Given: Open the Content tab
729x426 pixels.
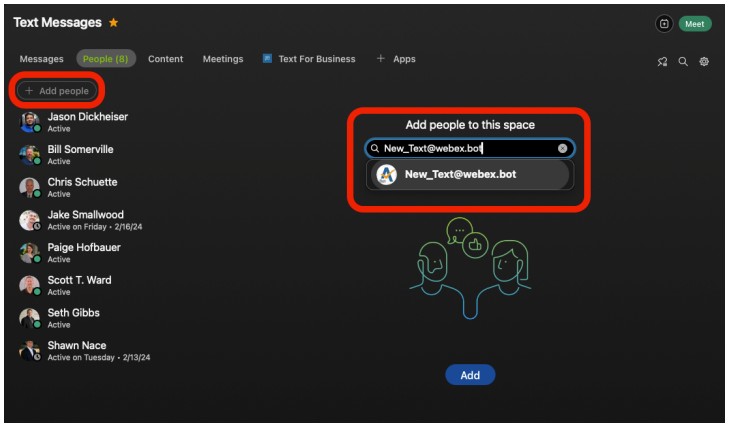Looking at the screenshot, I should coord(166,59).
